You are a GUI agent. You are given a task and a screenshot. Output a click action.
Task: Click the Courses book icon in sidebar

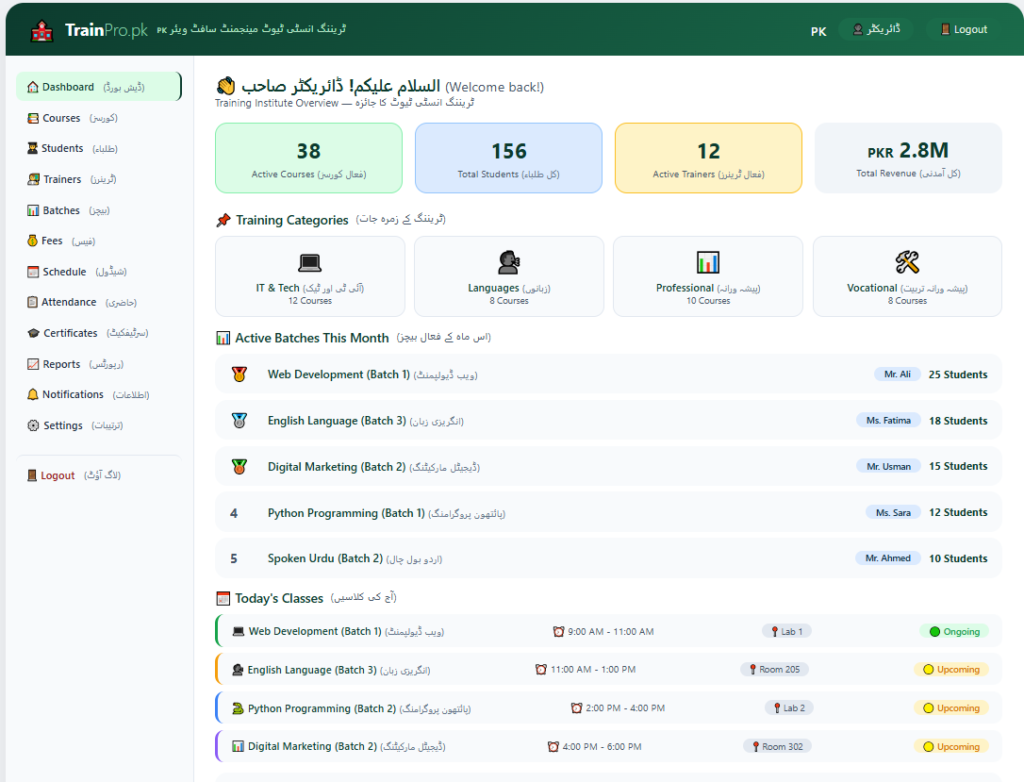click(33, 118)
